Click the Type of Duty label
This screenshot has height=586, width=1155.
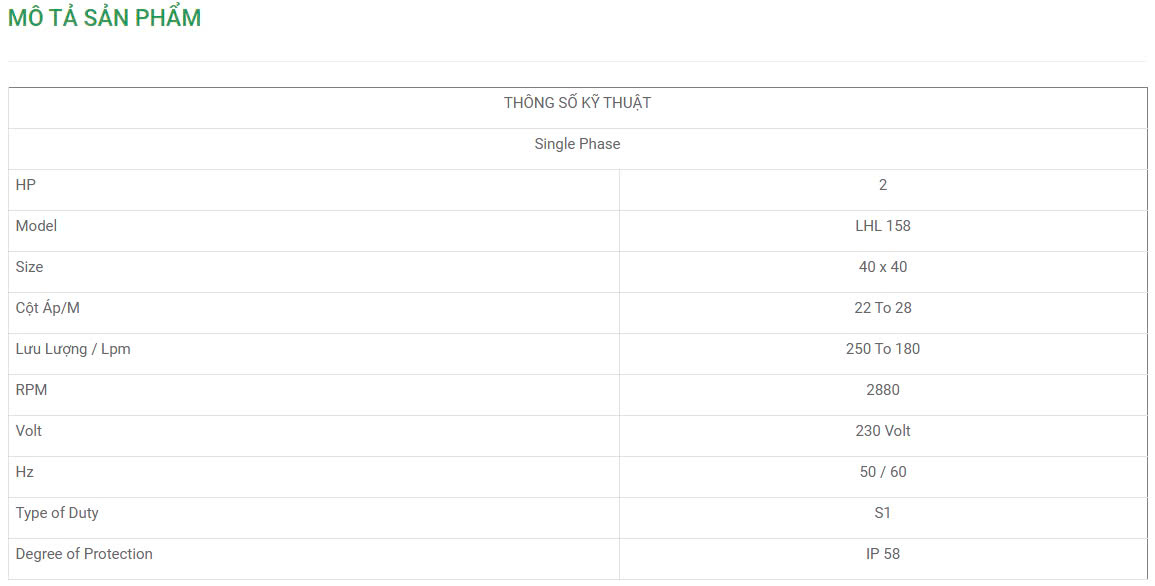[x=57, y=513]
